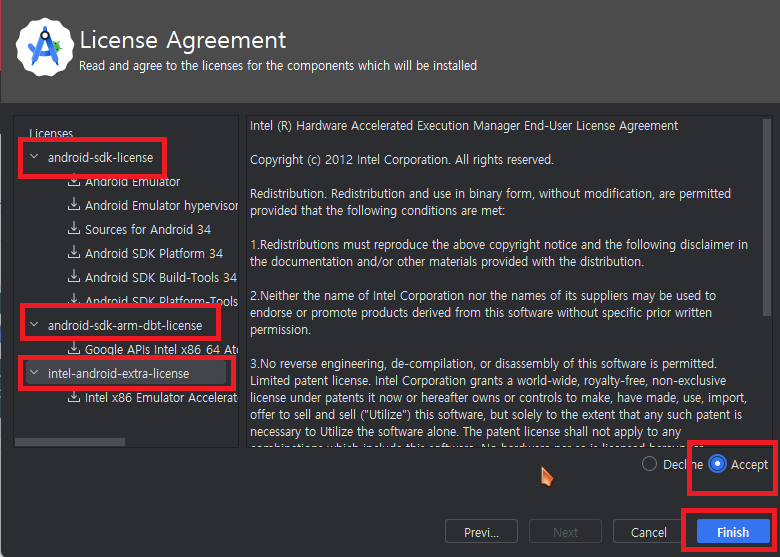The width and height of the screenshot is (780, 557).
Task: Collapse the android-sdk-license chevron
Action: [34, 157]
